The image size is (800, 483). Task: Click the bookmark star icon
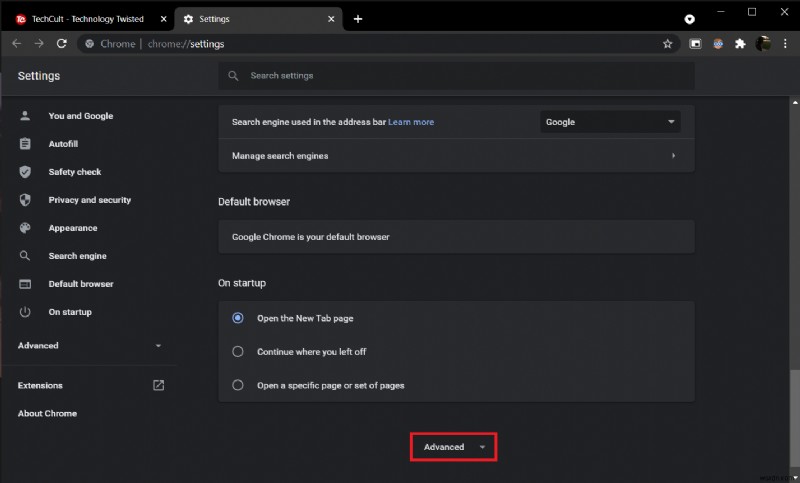(667, 44)
